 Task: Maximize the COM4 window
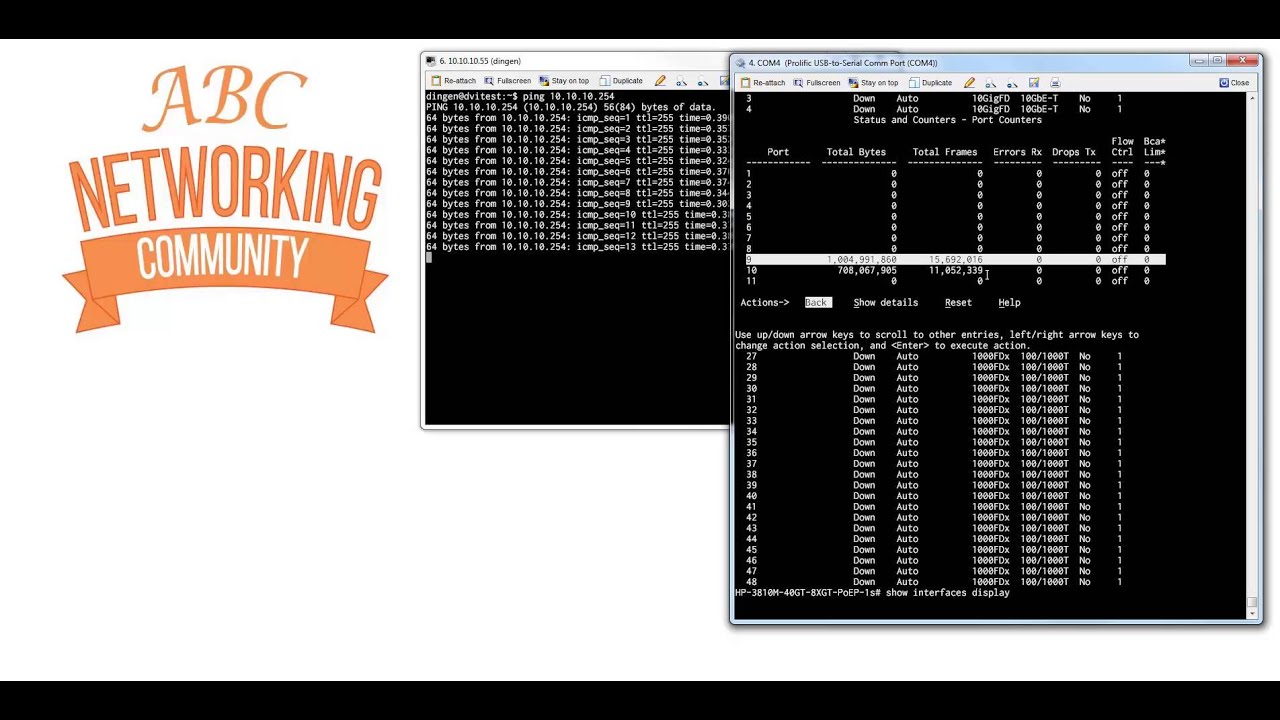point(1217,61)
